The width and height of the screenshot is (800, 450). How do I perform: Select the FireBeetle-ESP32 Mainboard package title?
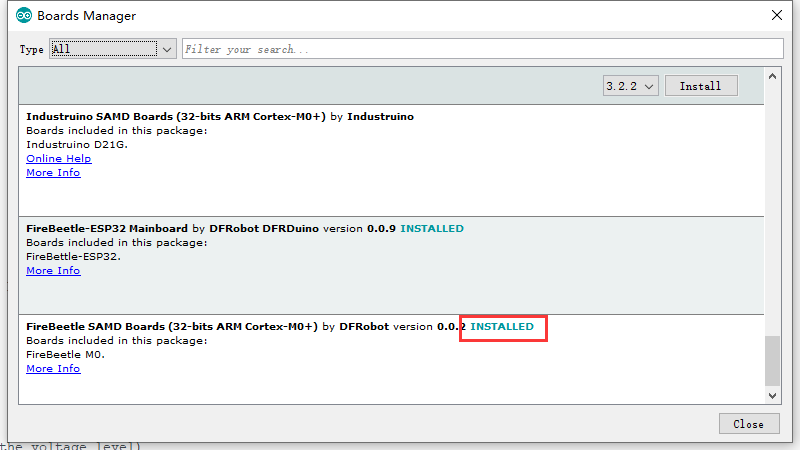(107, 229)
